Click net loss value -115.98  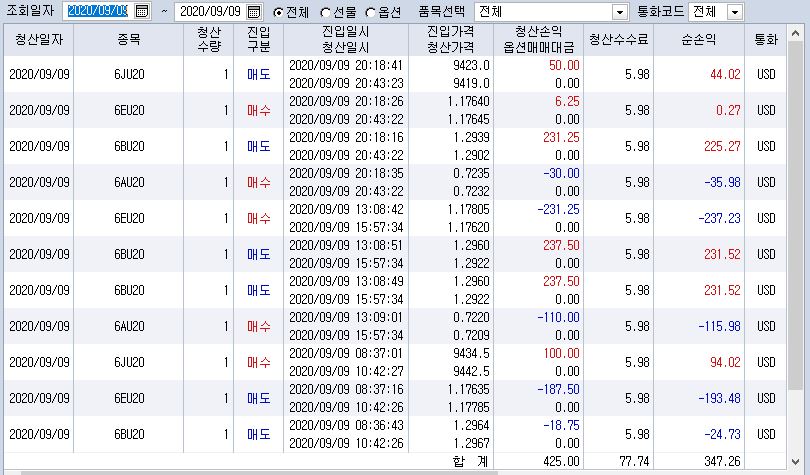(719, 326)
